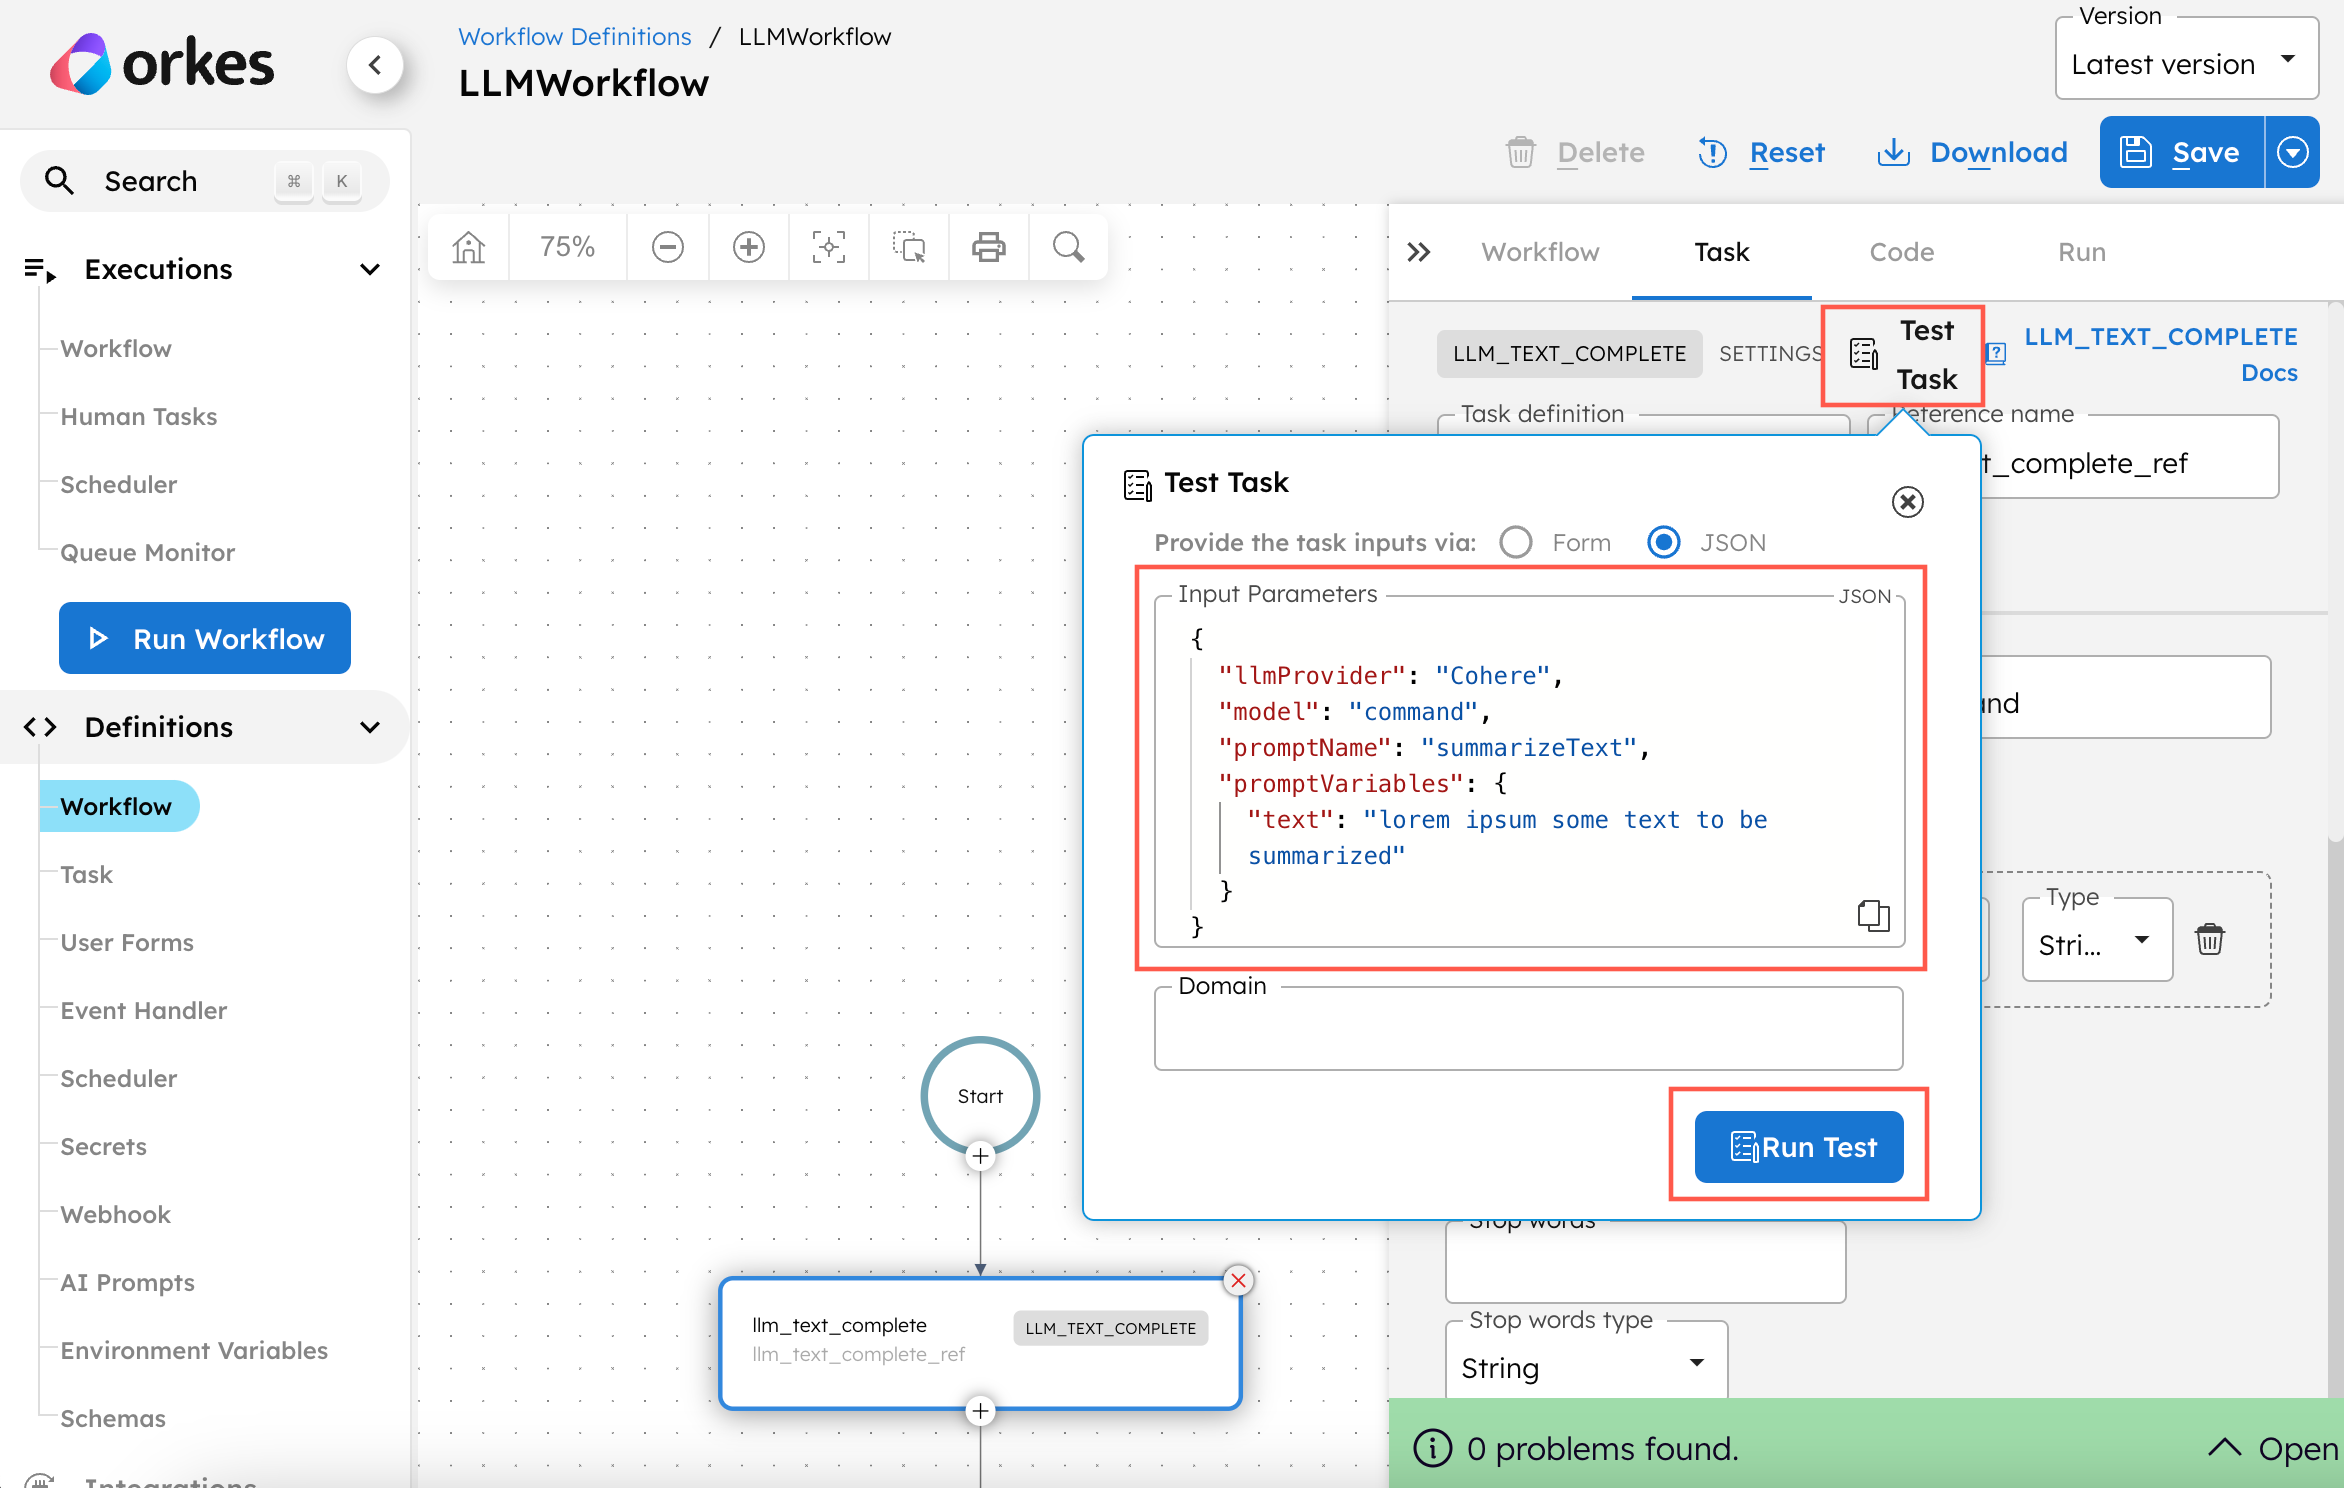Expand the problems panel with Open
The image size is (2344, 1488).
(x=2273, y=1448)
